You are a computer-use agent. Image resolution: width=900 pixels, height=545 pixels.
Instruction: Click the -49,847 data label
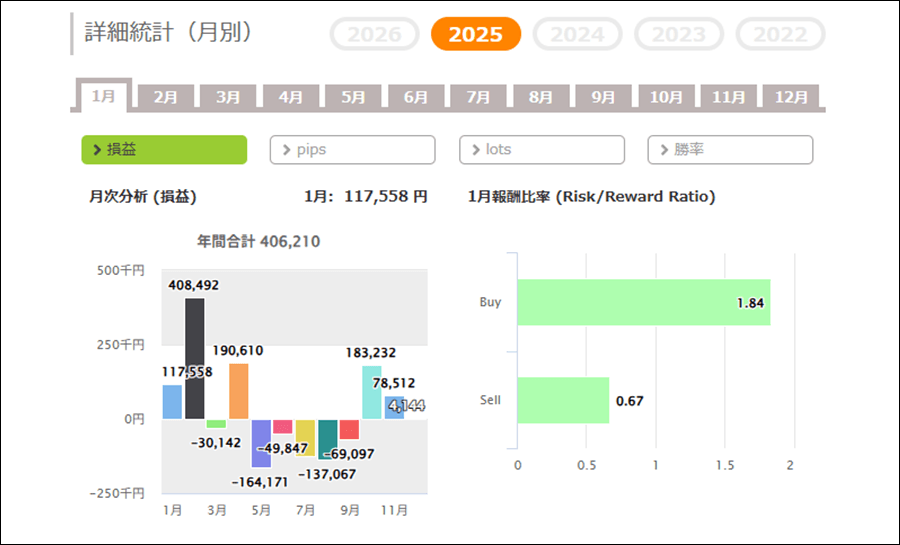pyautogui.click(x=282, y=449)
